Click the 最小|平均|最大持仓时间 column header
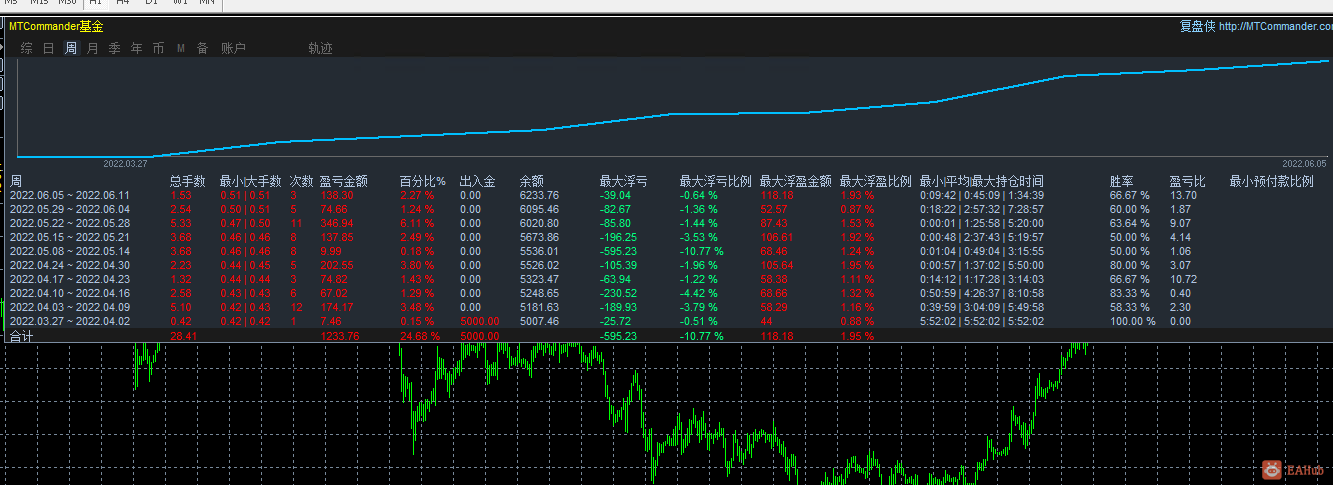The width and height of the screenshot is (1333, 485). pos(982,182)
